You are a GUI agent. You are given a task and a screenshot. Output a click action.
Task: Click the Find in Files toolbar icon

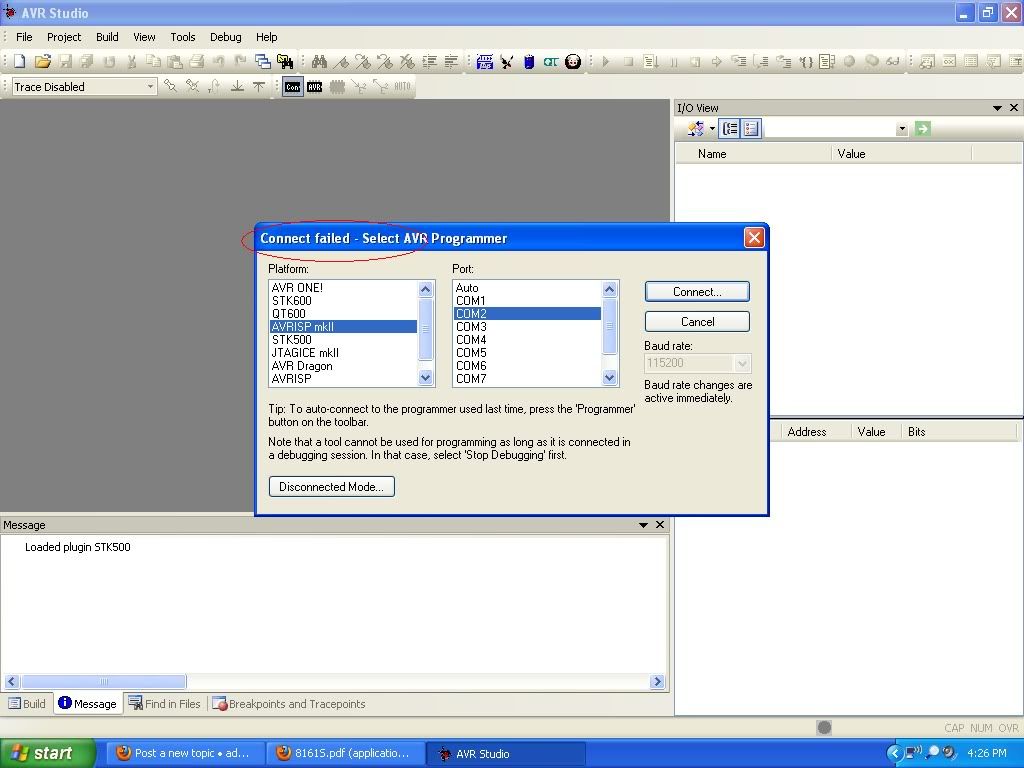(285, 61)
